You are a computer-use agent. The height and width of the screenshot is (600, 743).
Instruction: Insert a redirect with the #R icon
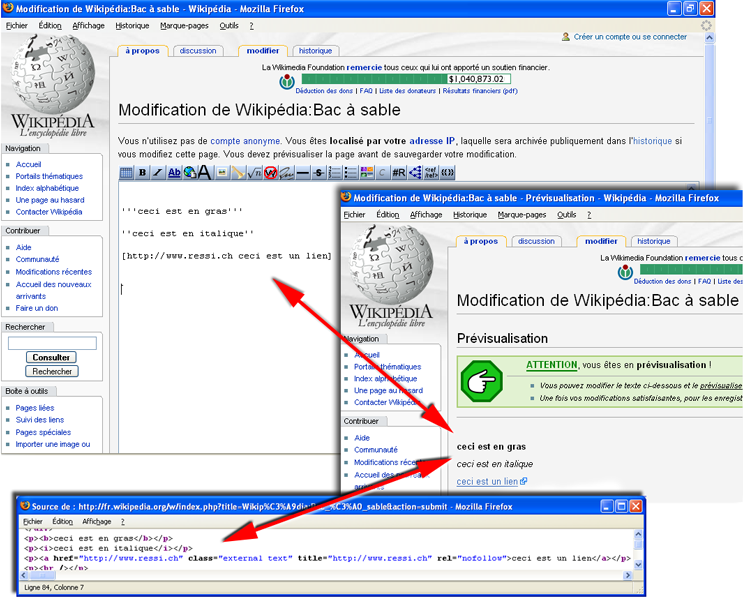[x=399, y=173]
